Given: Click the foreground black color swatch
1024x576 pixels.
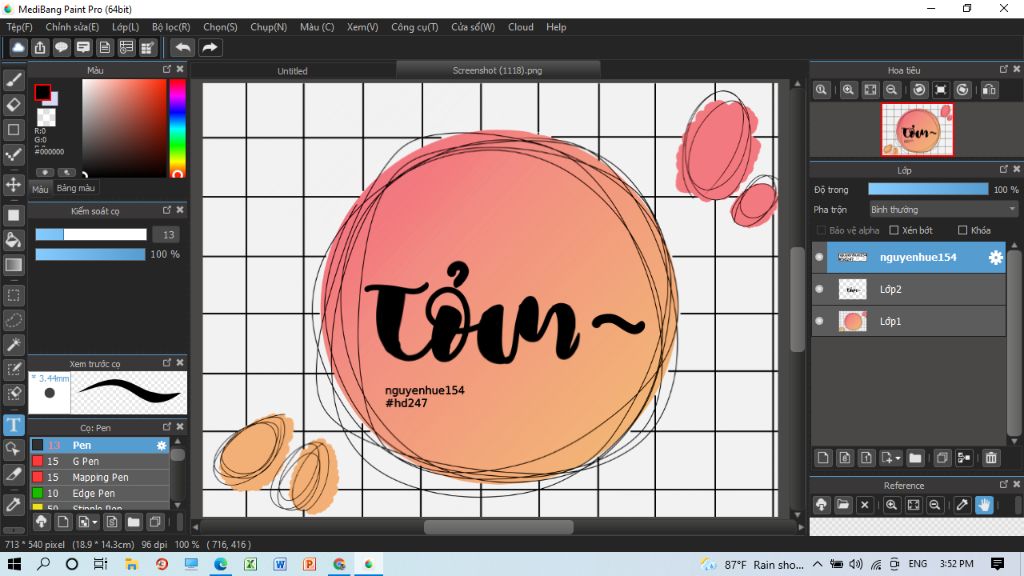Looking at the screenshot, I should (42, 92).
